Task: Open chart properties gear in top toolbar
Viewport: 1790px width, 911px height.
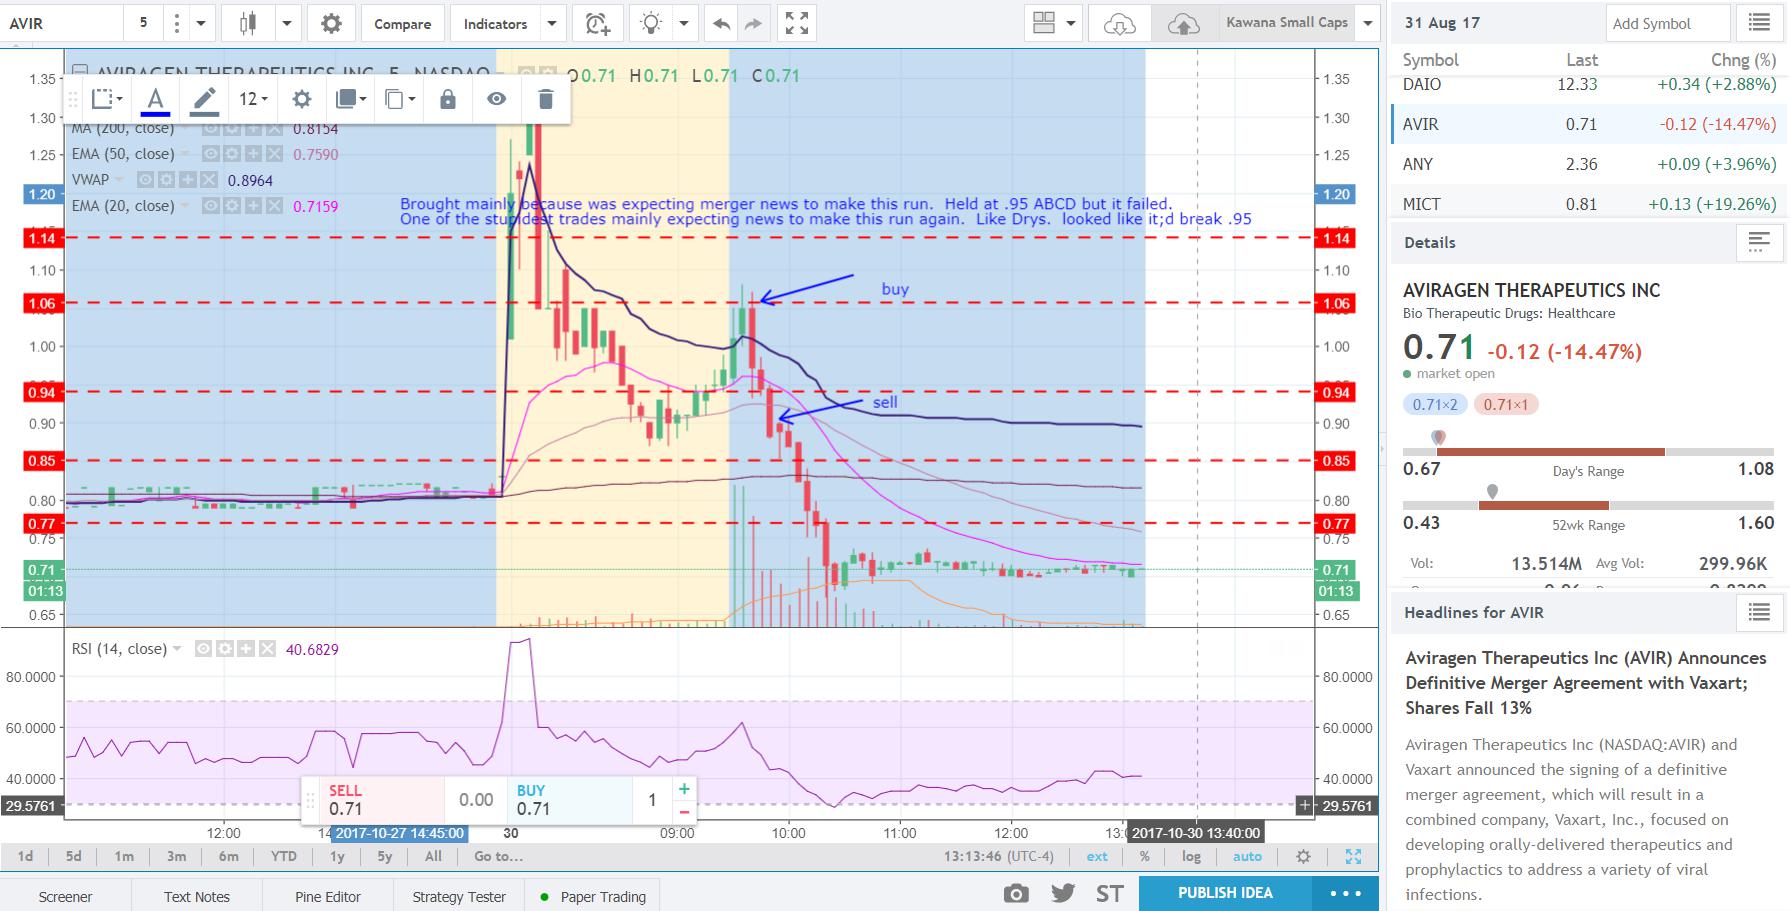Action: coord(331,24)
